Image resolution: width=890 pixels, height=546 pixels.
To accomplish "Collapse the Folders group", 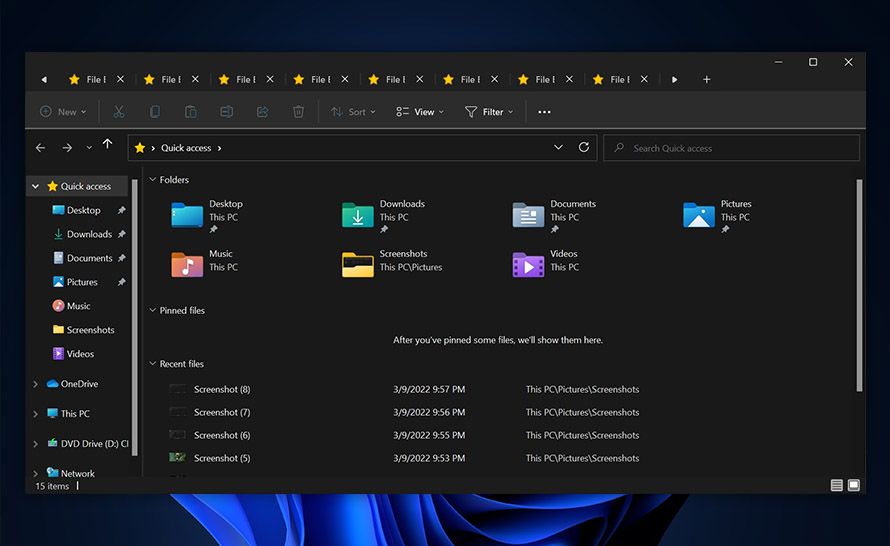I will tap(152, 179).
